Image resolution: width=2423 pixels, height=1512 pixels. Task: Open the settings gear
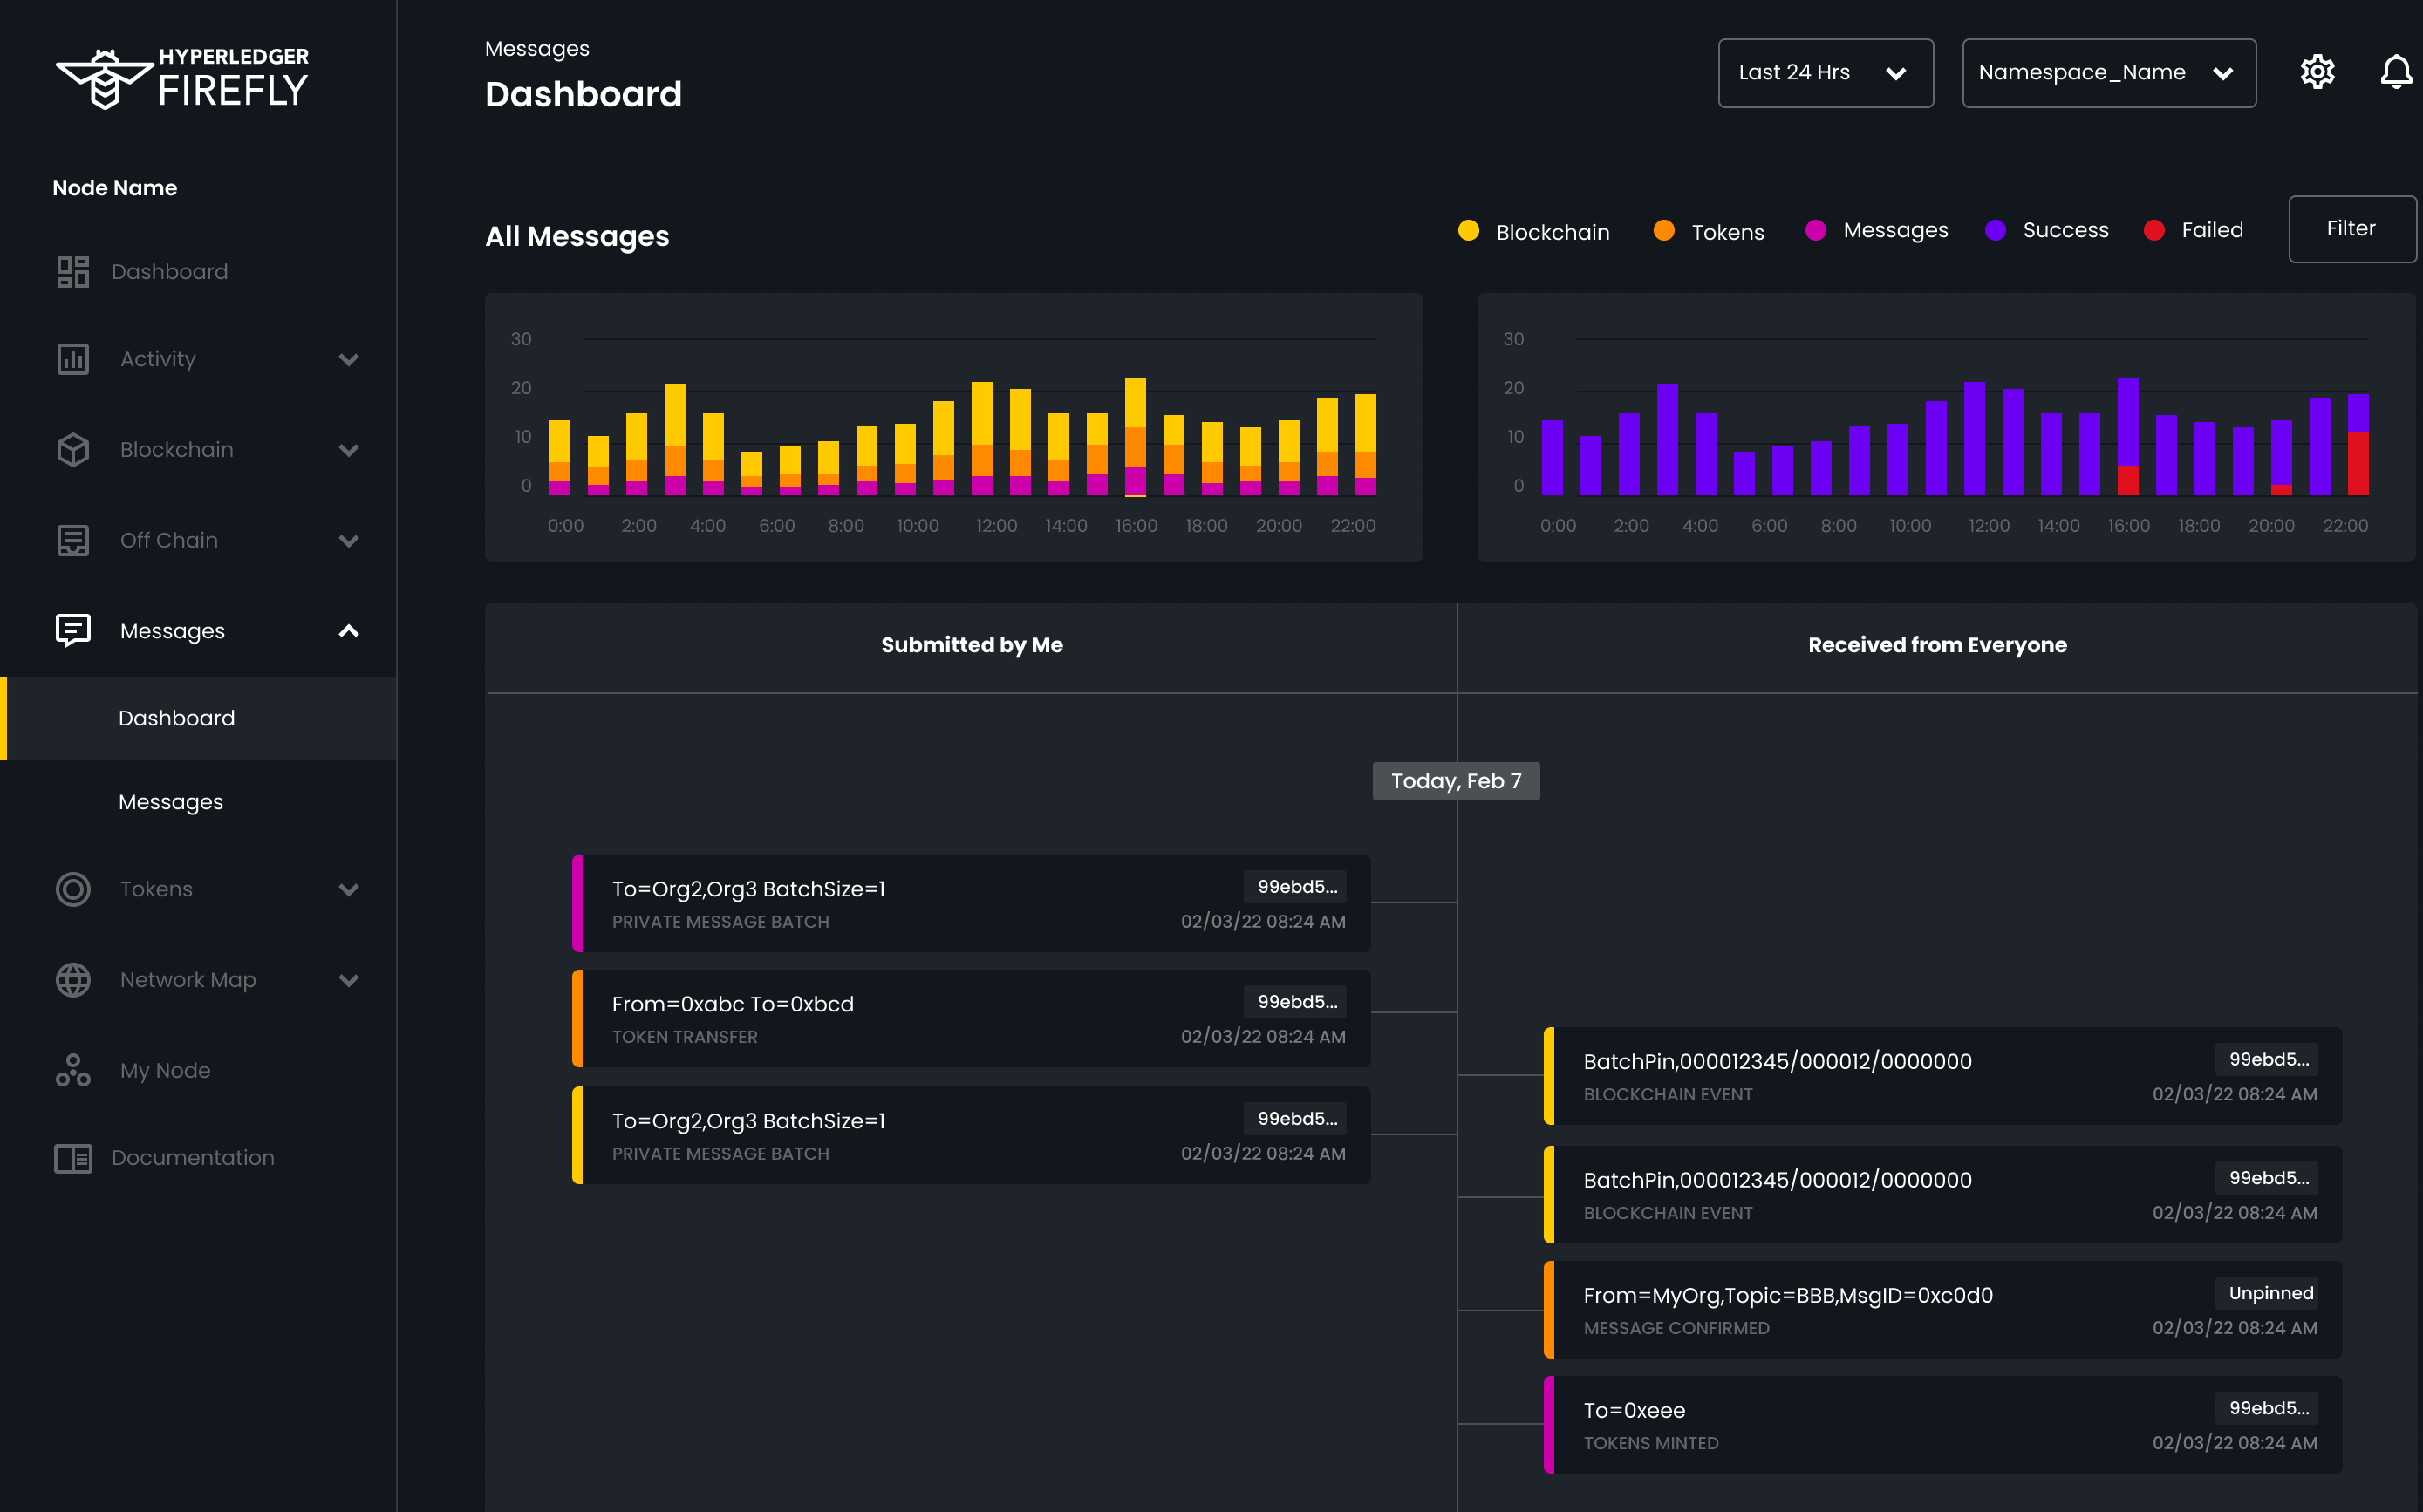coord(2318,71)
